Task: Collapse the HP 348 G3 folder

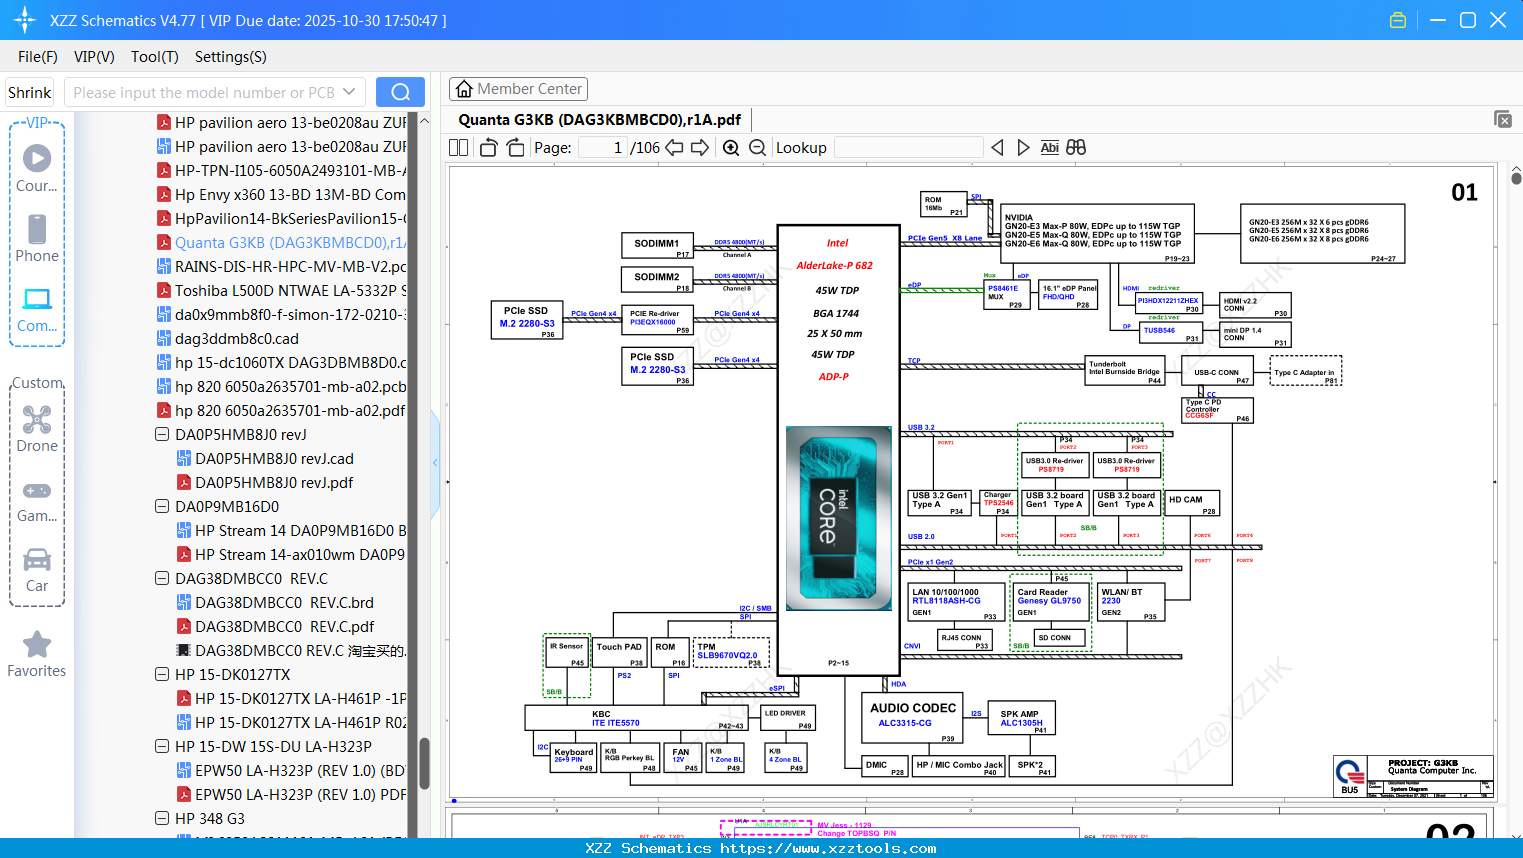Action: [162, 819]
